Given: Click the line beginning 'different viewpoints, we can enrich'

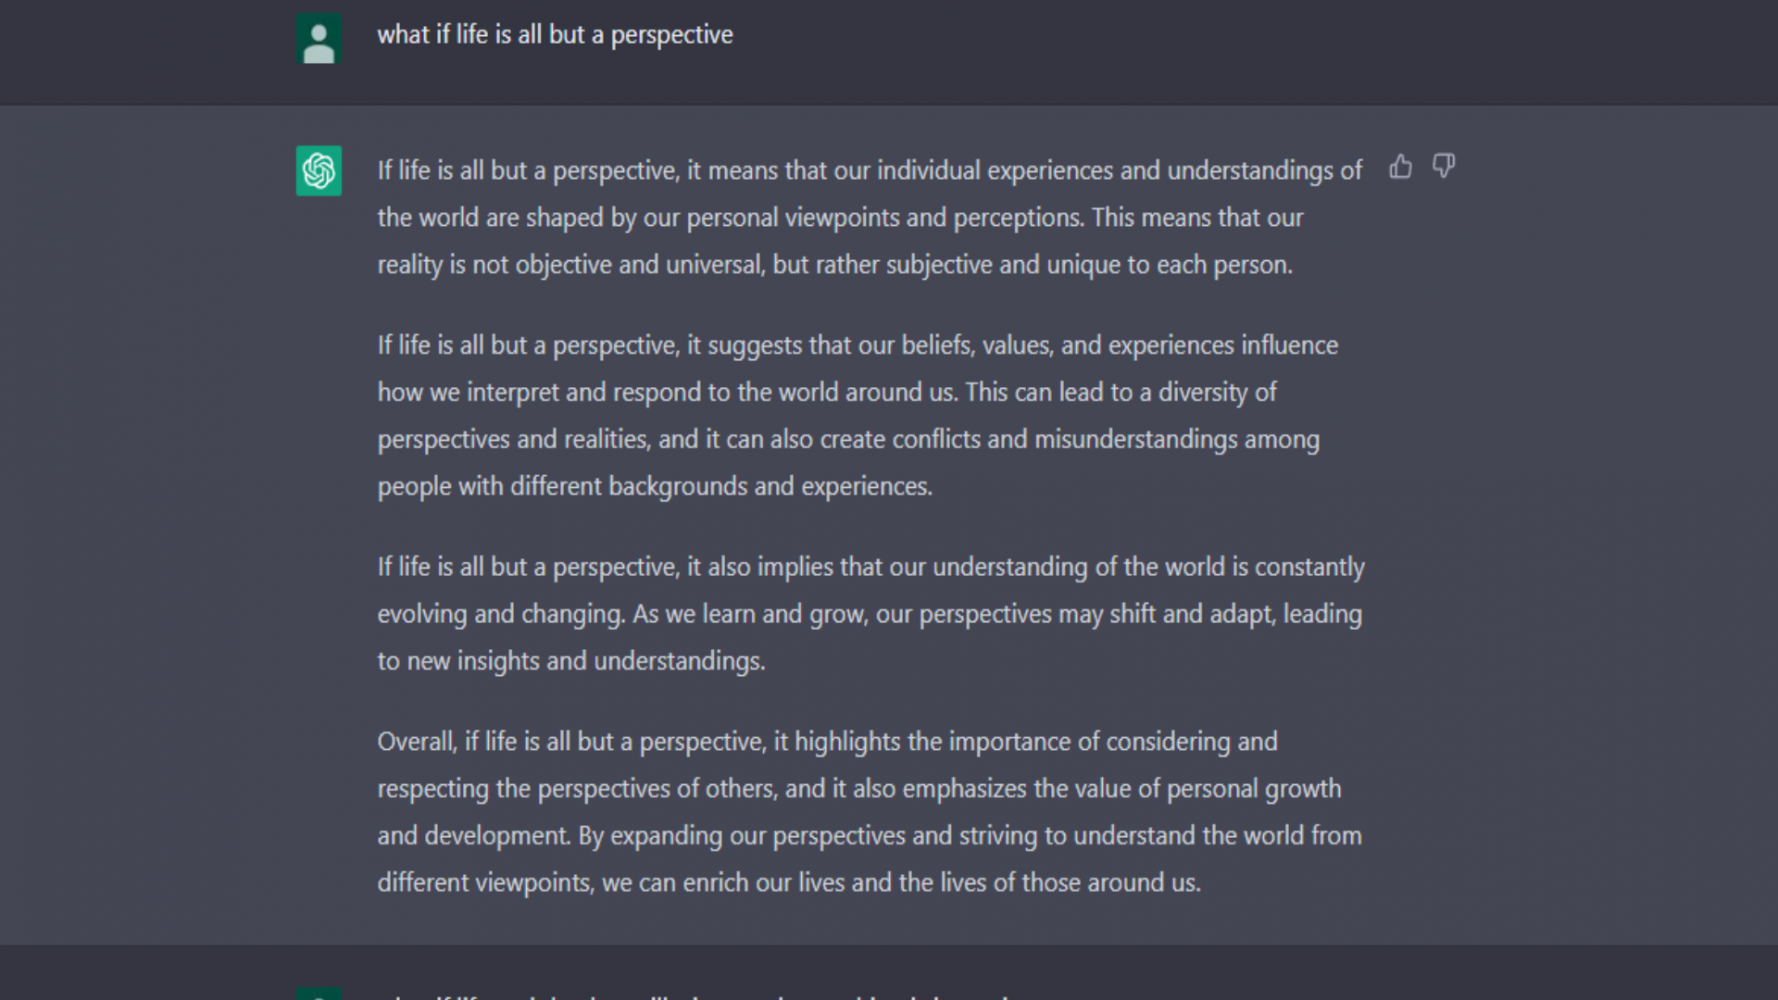Looking at the screenshot, I should [x=789, y=883].
